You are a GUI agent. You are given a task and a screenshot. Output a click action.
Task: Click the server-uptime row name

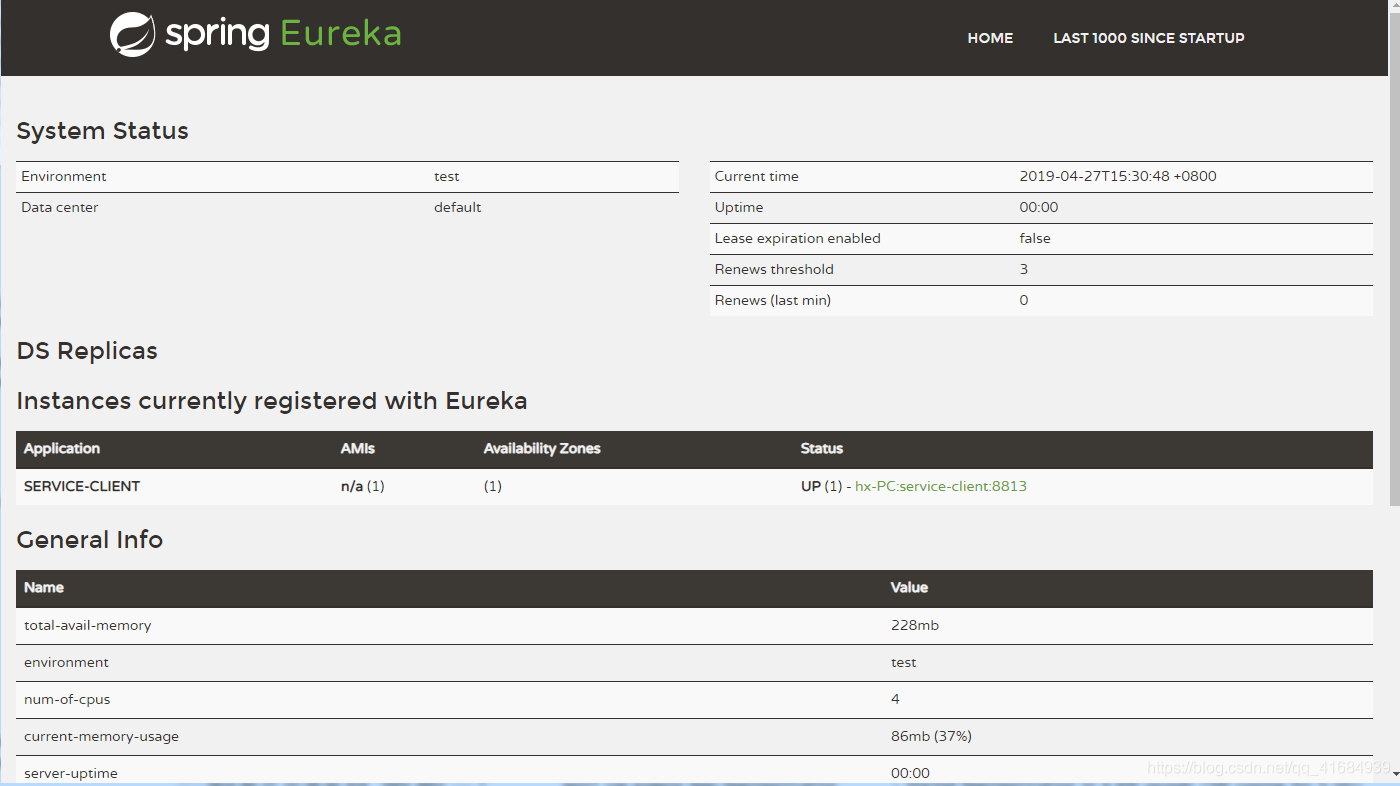71,773
